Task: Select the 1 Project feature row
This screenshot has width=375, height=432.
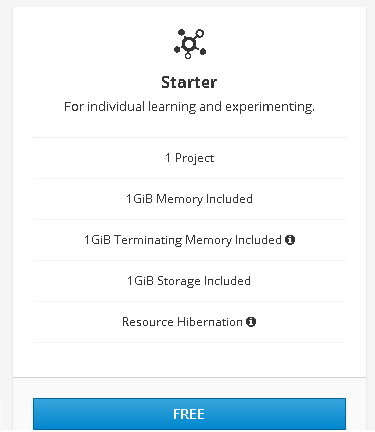Action: [x=189, y=158]
